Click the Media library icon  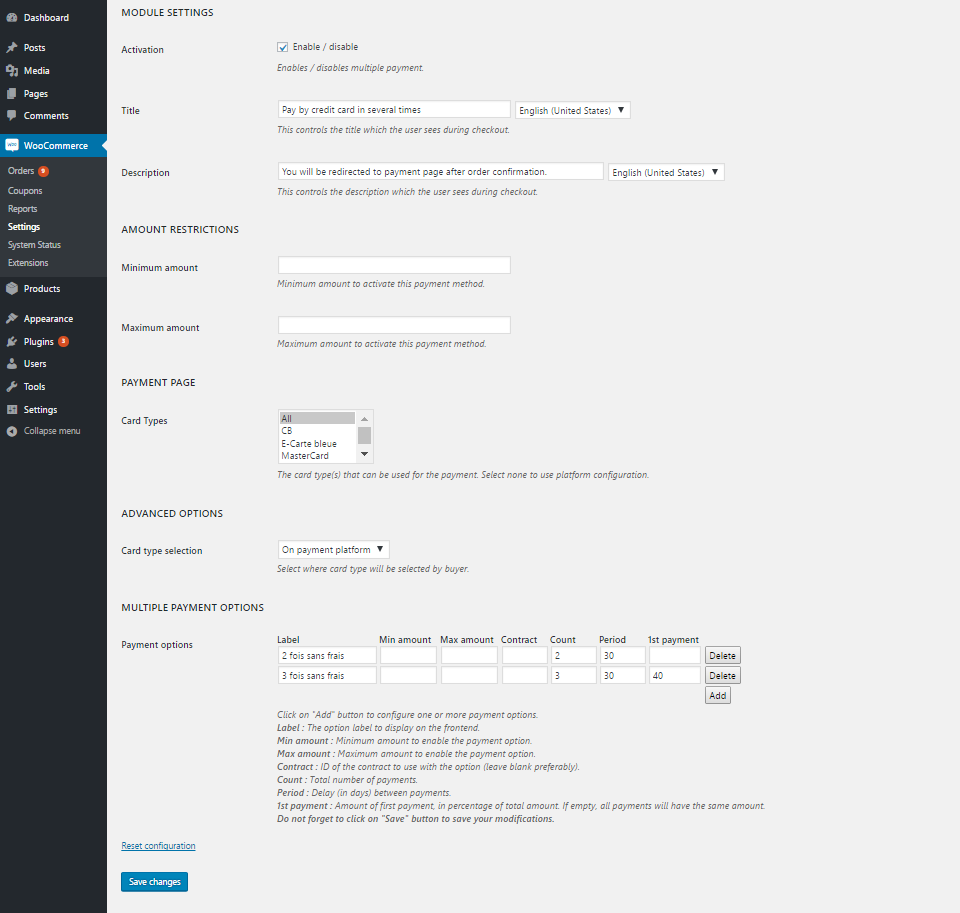[x=12, y=71]
